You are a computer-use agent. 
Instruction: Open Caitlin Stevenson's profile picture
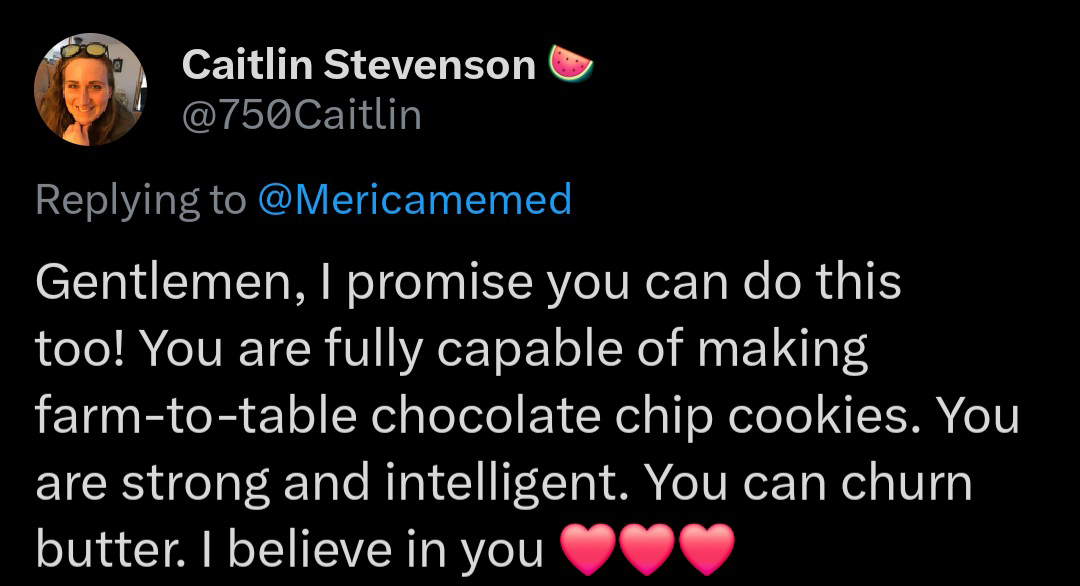click(x=91, y=90)
